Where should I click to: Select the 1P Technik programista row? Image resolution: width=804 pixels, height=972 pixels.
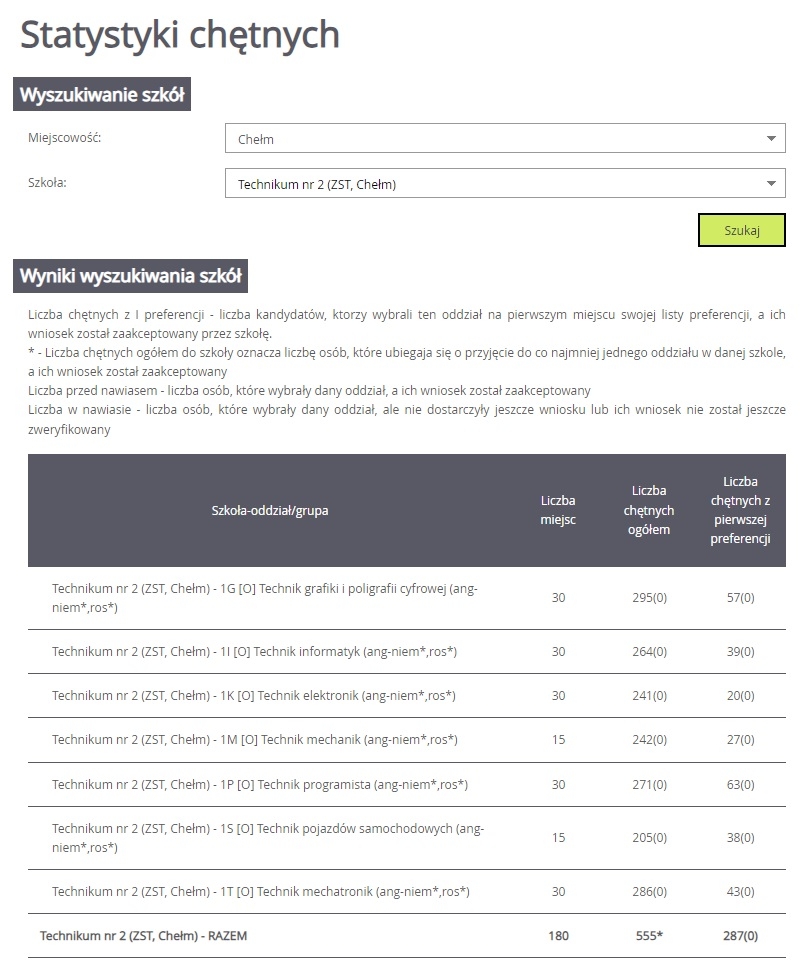(260, 785)
